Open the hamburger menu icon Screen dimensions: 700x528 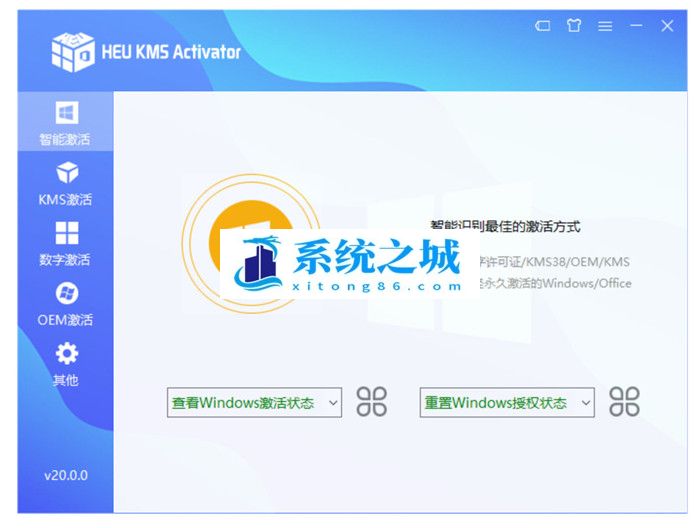pyautogui.click(x=605, y=26)
